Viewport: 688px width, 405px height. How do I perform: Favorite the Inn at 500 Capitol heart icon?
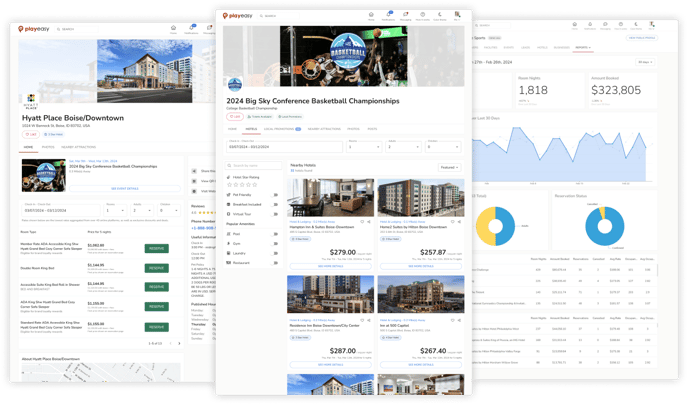(x=452, y=320)
